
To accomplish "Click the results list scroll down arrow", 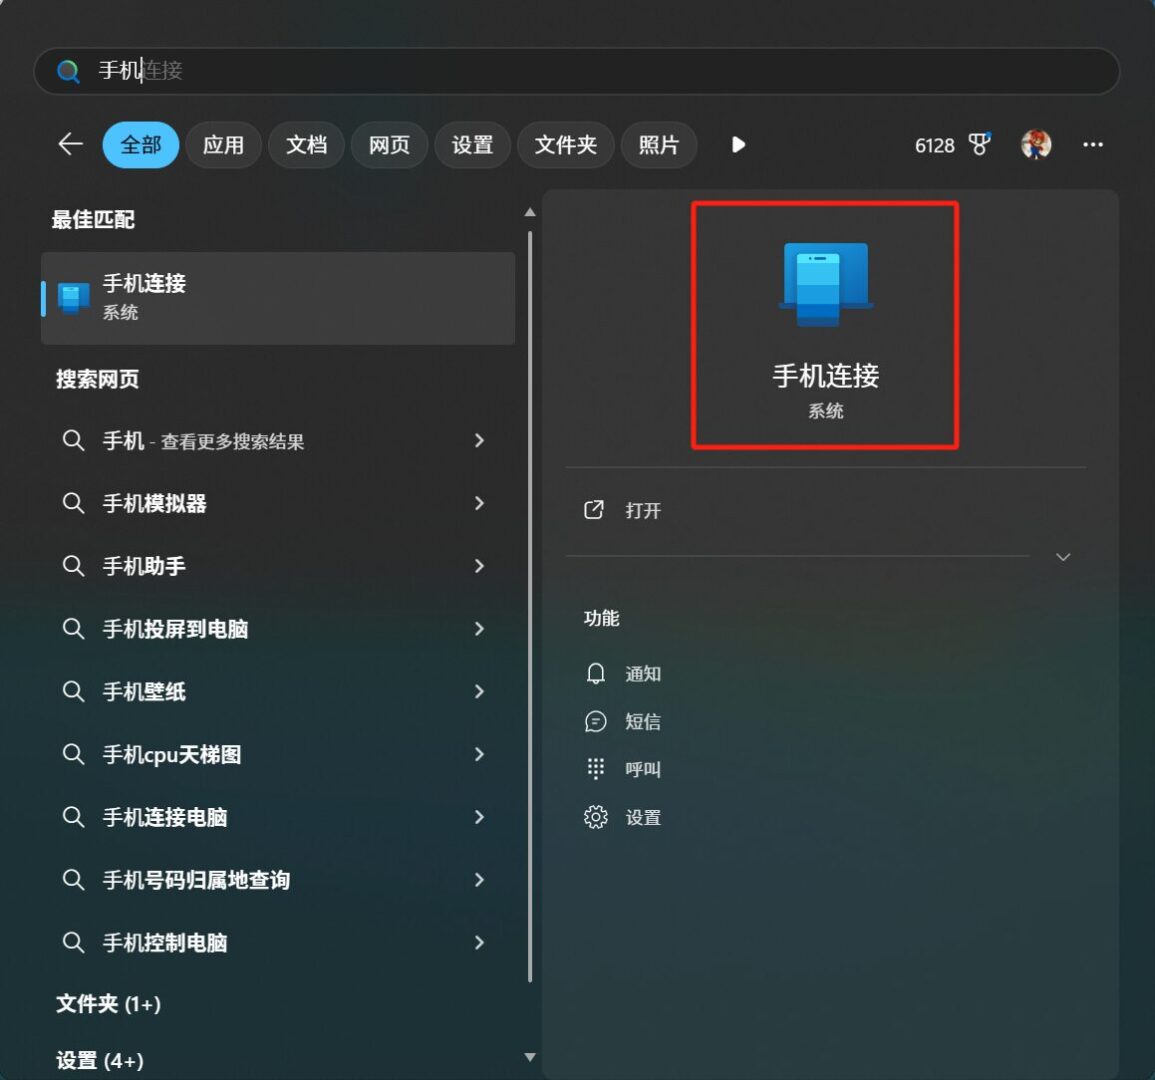I will pyautogui.click(x=530, y=1057).
